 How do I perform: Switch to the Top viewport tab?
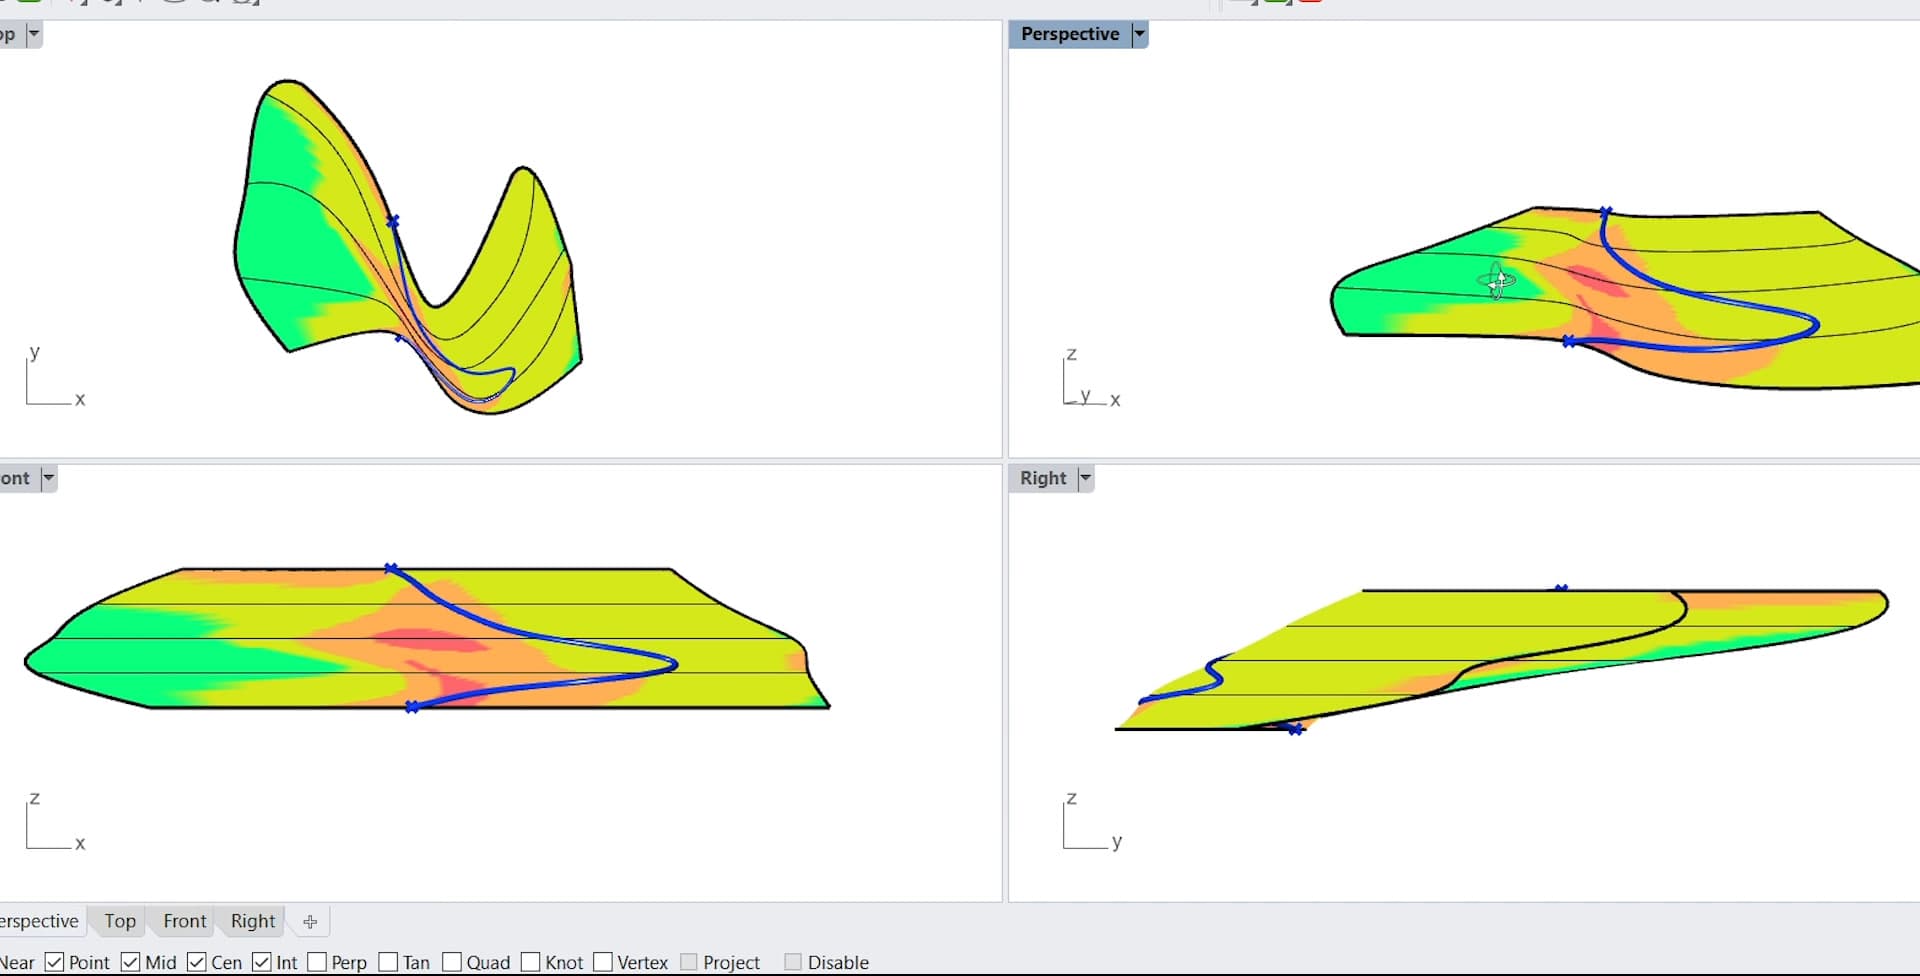tap(120, 921)
